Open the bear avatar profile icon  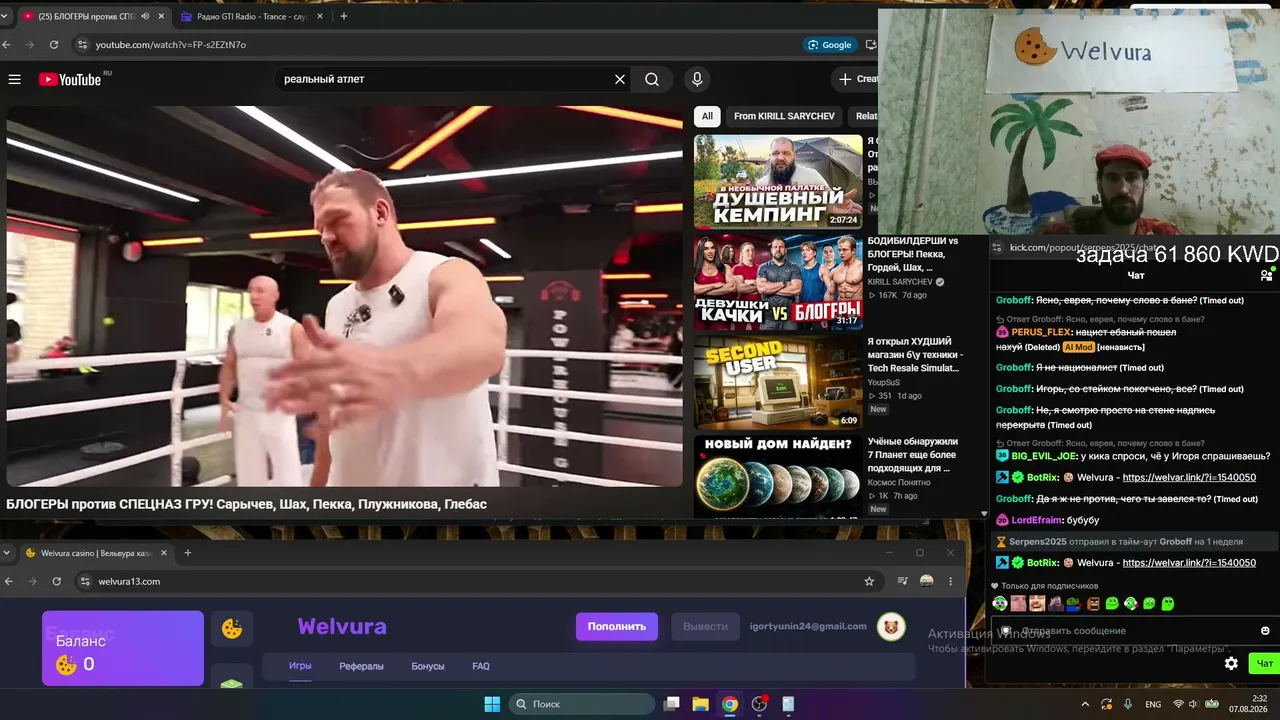891,626
